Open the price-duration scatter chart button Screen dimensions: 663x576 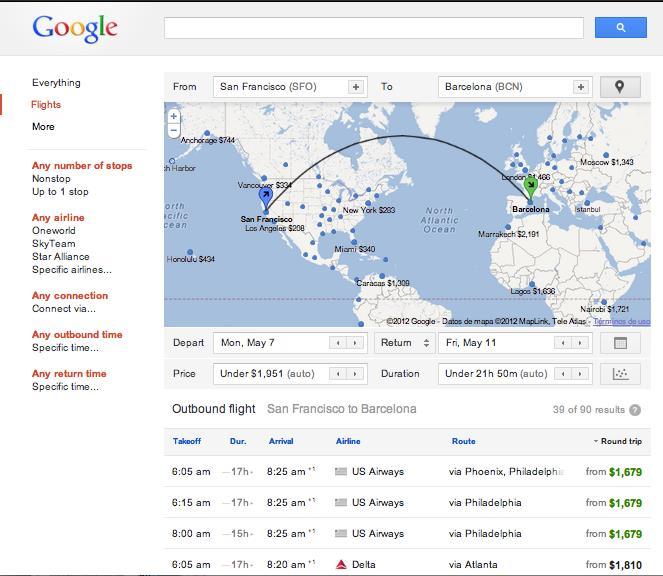pos(620,373)
